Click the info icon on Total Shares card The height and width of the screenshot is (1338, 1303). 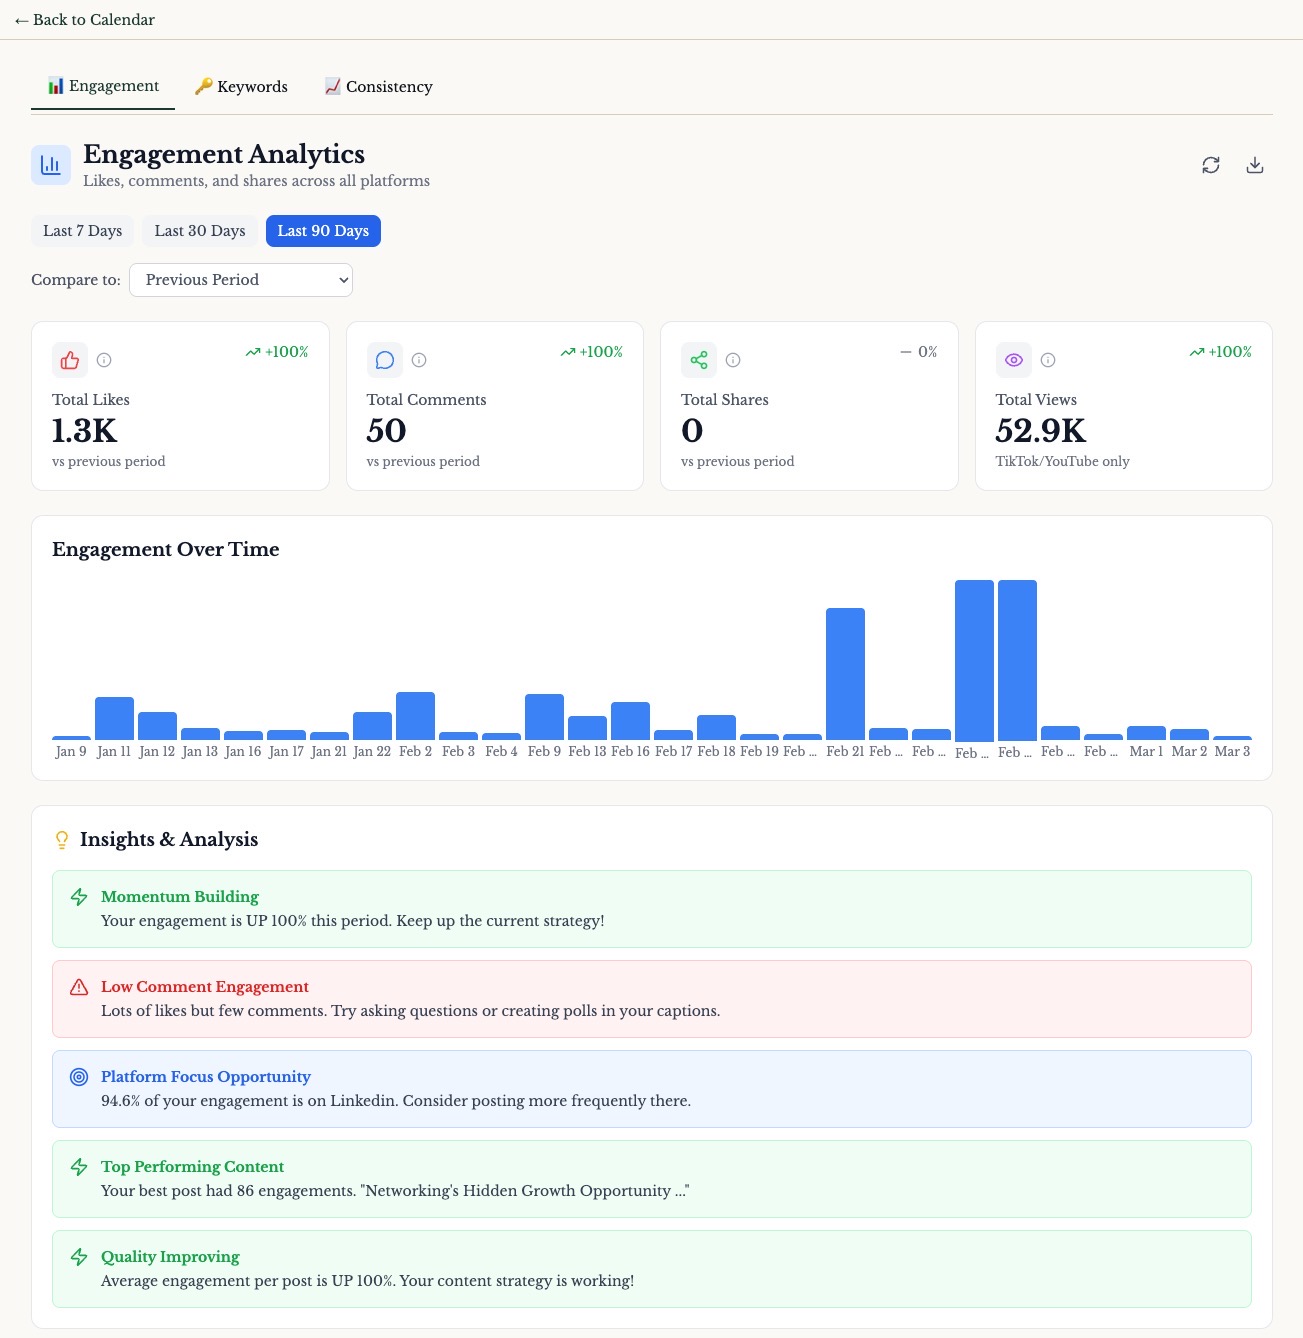(x=733, y=360)
